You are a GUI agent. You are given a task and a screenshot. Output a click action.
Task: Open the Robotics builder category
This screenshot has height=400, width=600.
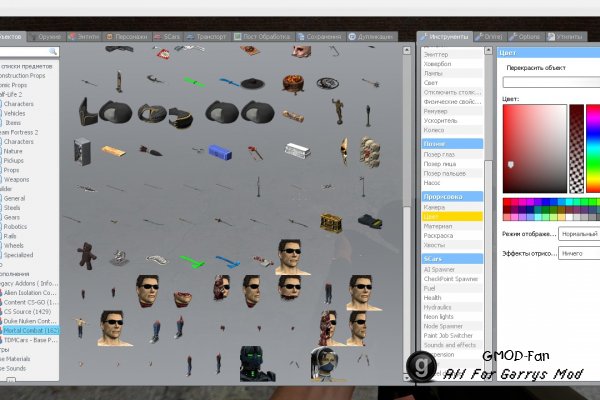pos(15,227)
